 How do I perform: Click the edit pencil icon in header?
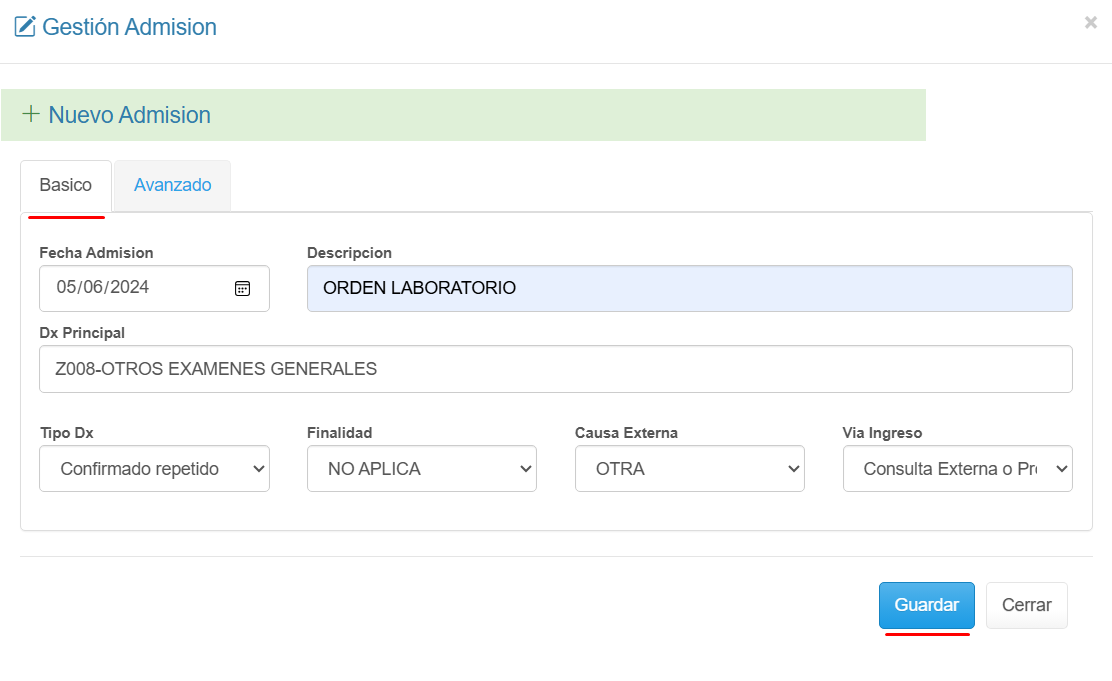[x=25, y=27]
